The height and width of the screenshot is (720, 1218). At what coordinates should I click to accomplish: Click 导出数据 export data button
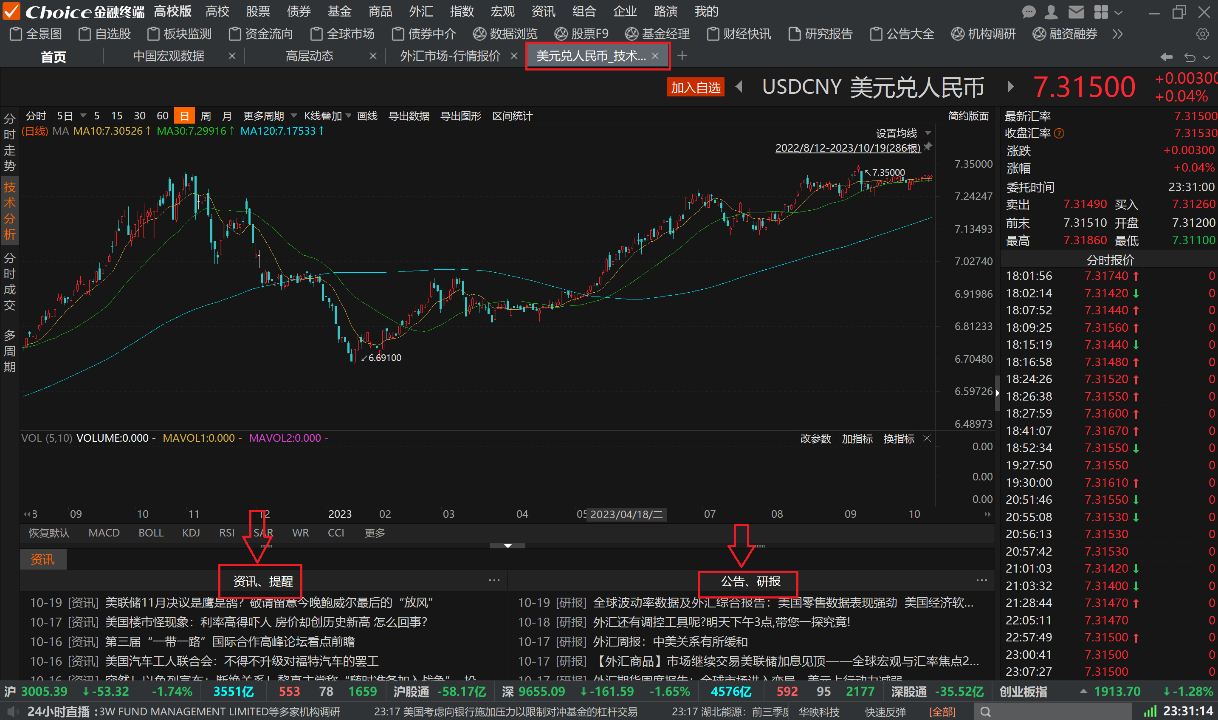coord(408,116)
